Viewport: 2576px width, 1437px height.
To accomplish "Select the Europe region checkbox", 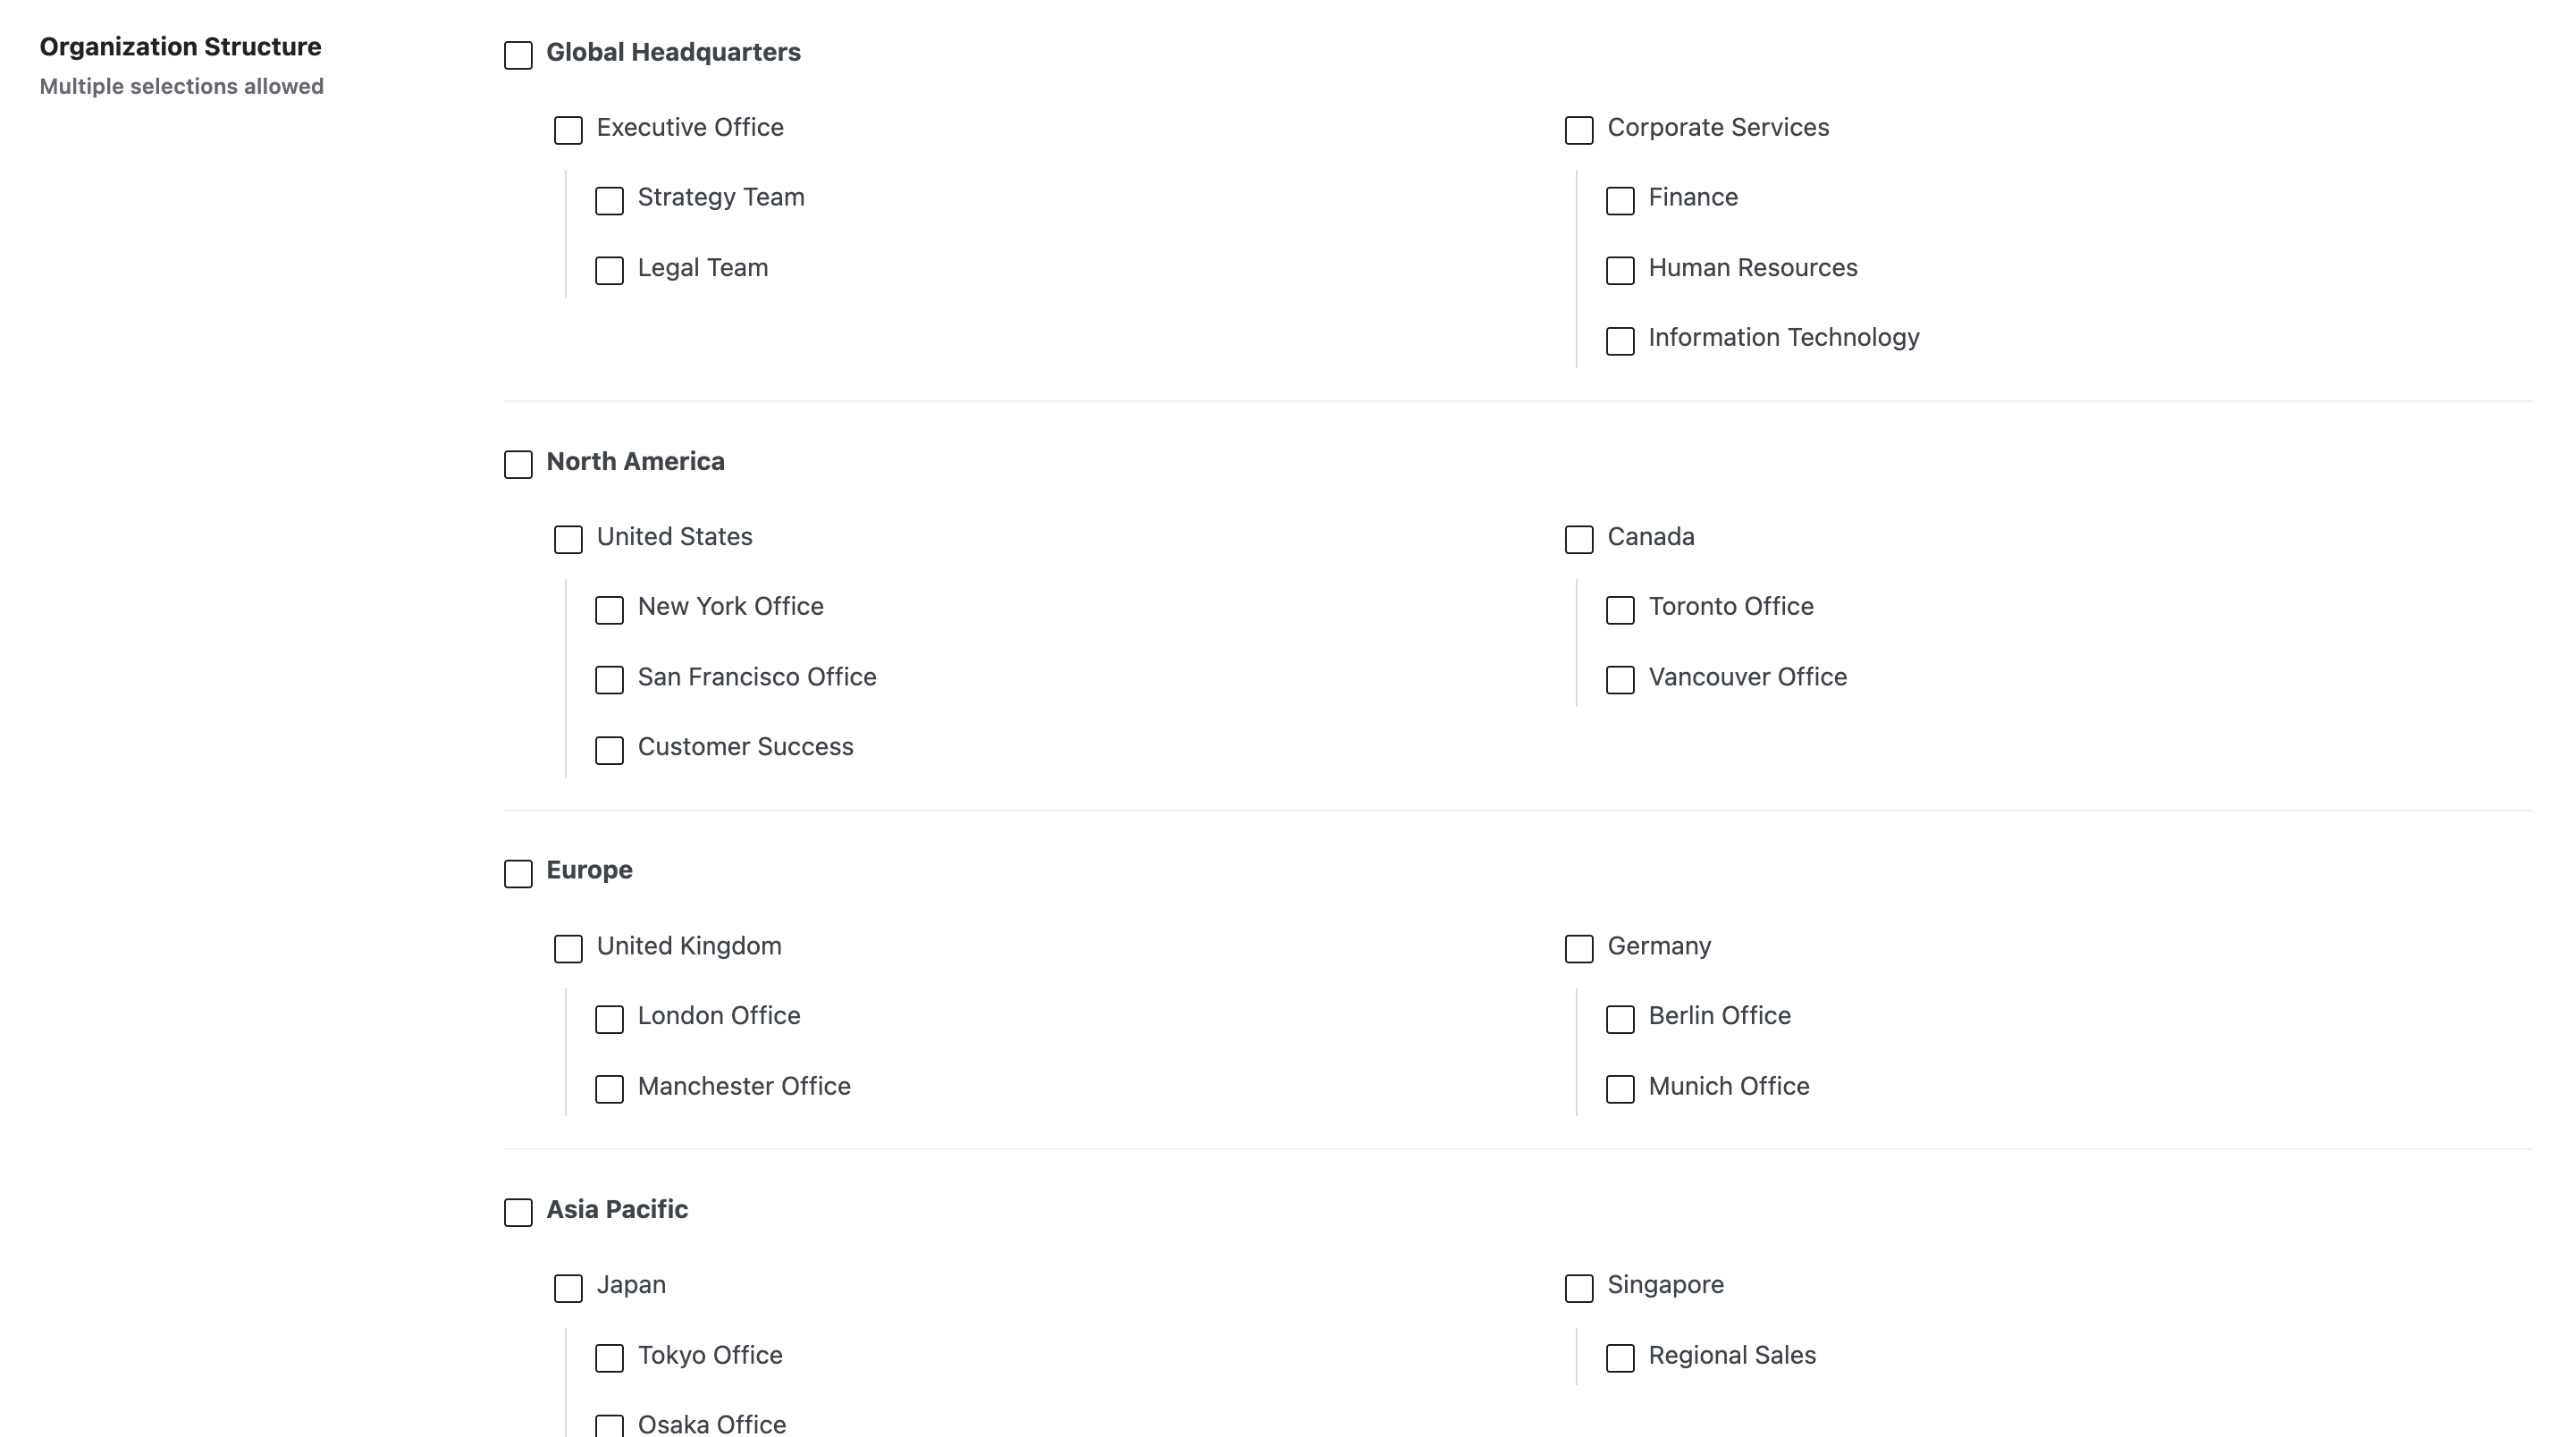I will click(x=518, y=873).
